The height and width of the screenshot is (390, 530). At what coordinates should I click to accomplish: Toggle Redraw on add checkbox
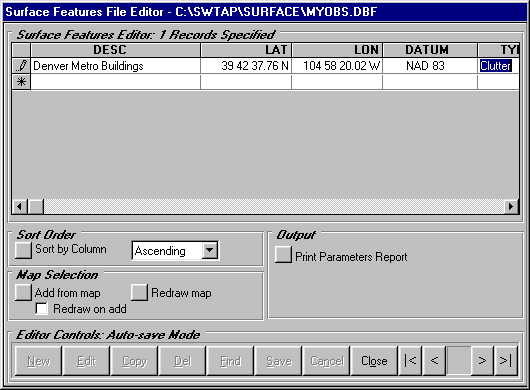coord(41,309)
